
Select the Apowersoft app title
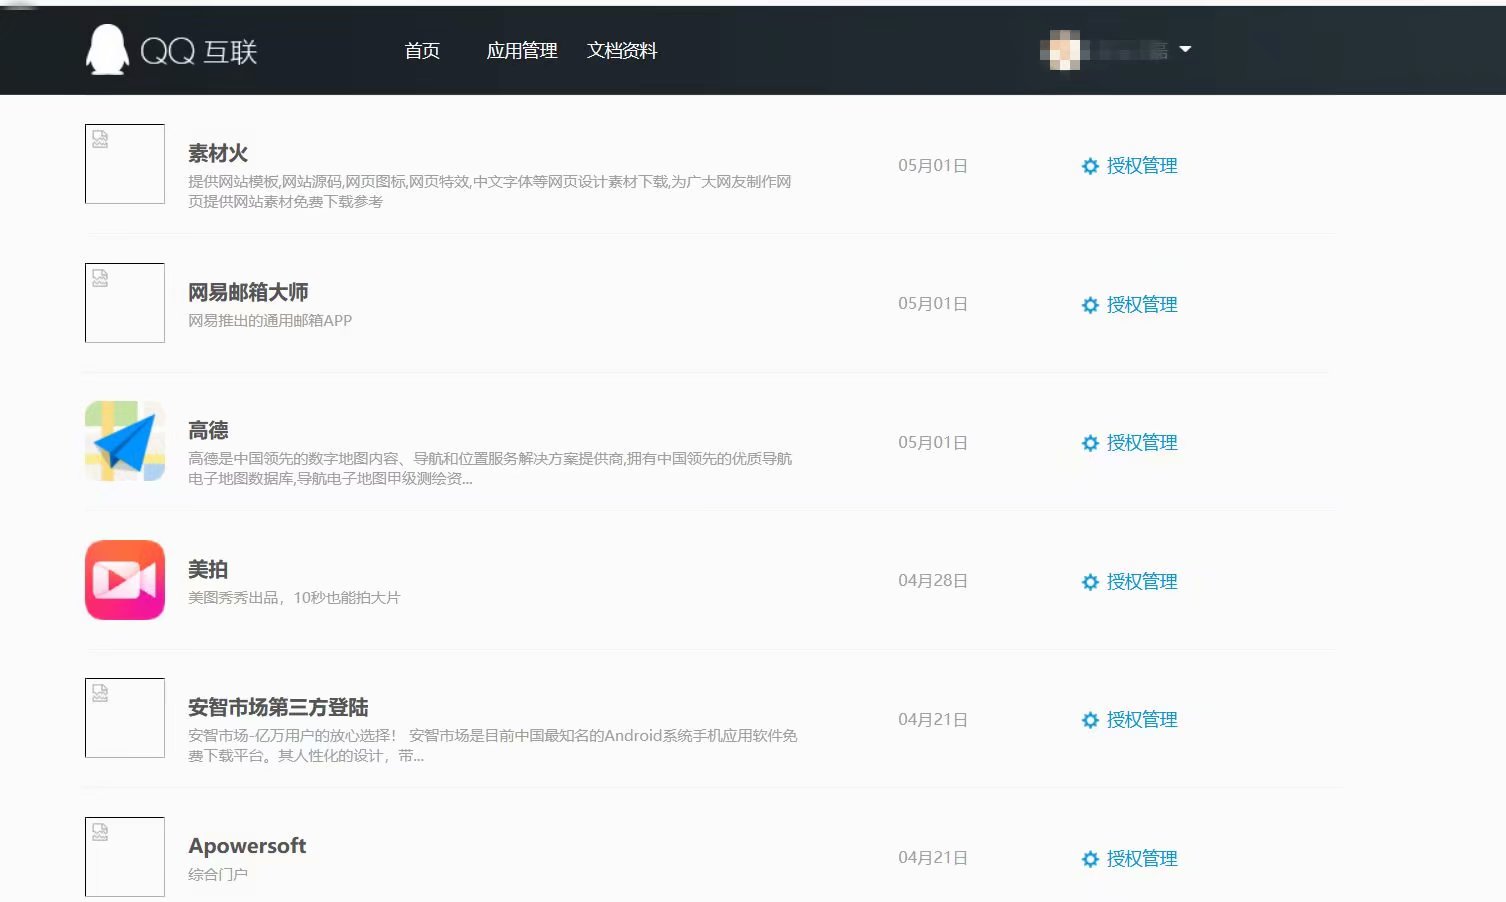click(x=247, y=846)
